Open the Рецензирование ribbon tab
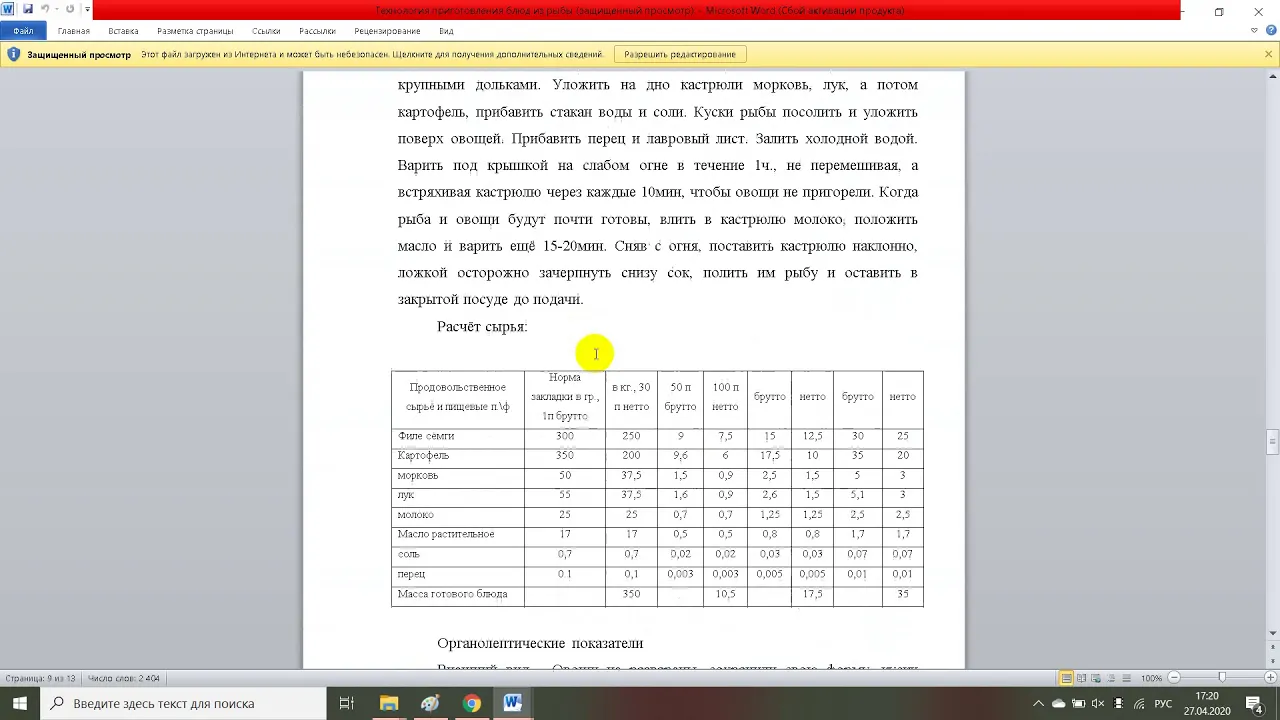The width and height of the screenshot is (1280, 720). (x=387, y=31)
